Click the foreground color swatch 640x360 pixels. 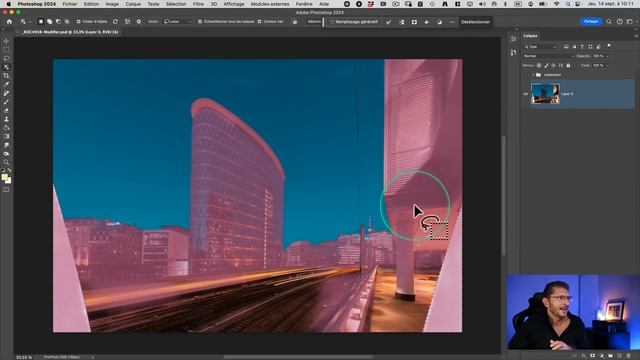click(4, 177)
